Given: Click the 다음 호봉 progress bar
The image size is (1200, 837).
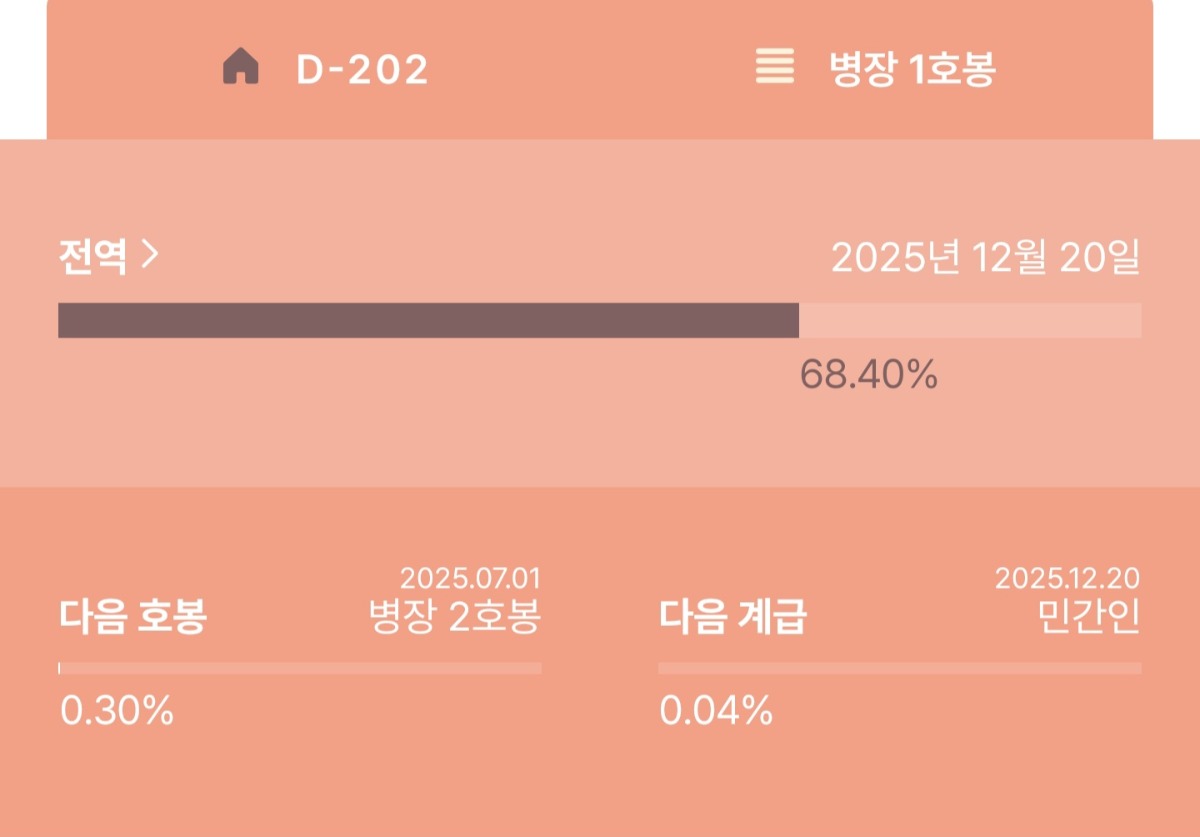Looking at the screenshot, I should [x=300, y=668].
